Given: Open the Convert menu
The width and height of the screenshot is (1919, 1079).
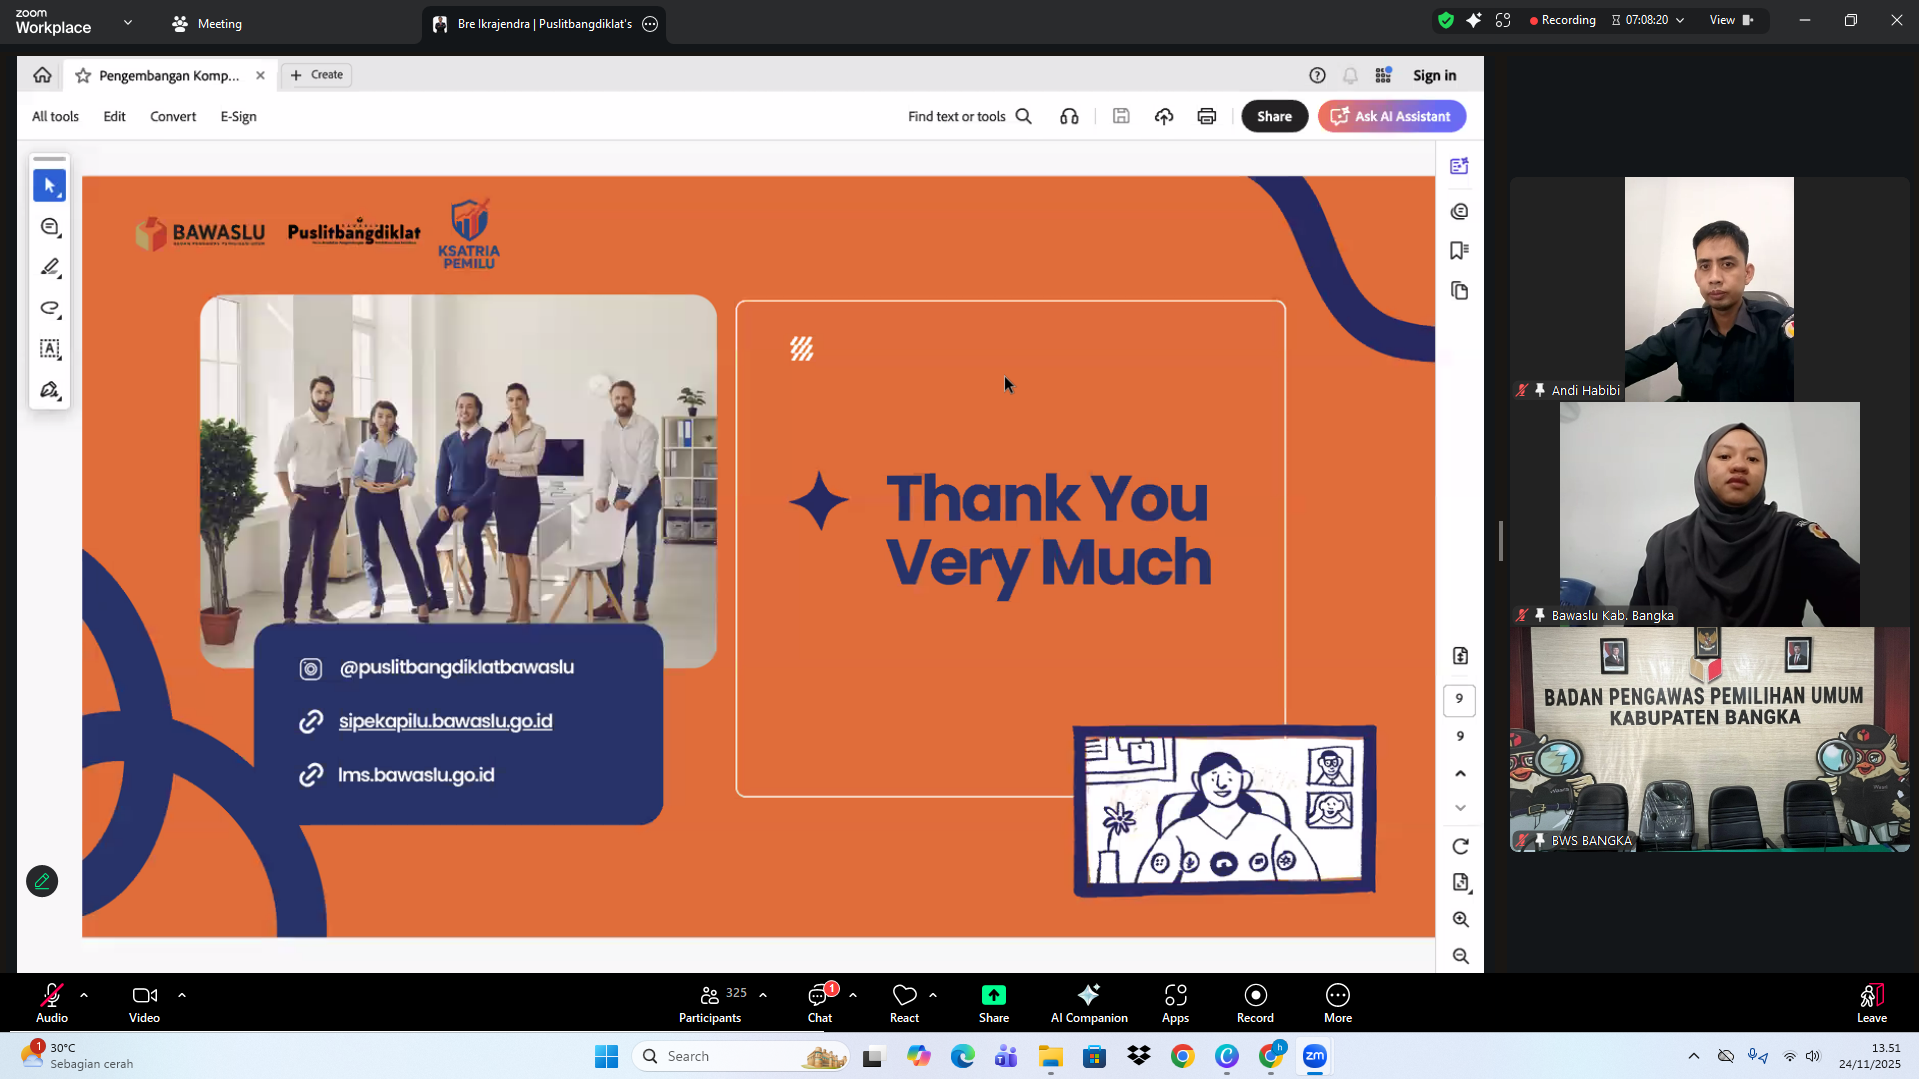Looking at the screenshot, I should coord(172,116).
